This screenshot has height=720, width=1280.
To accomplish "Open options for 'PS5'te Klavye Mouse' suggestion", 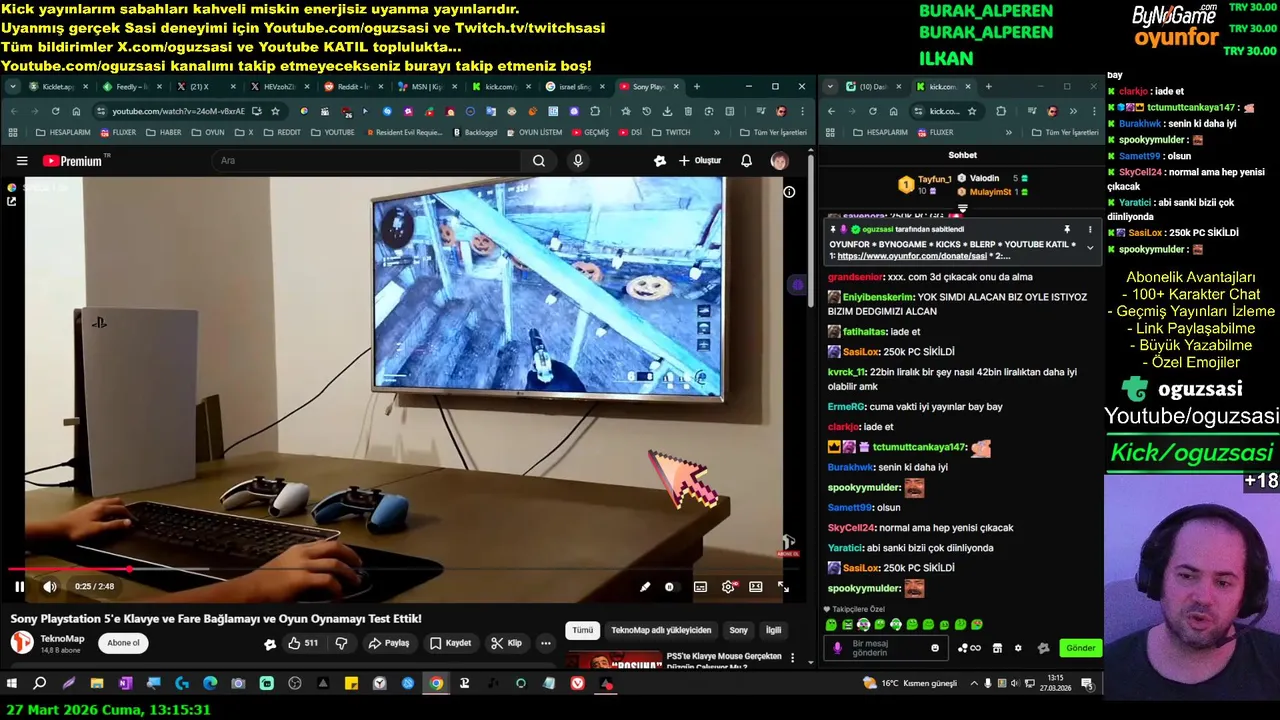I will pyautogui.click(x=794, y=659).
